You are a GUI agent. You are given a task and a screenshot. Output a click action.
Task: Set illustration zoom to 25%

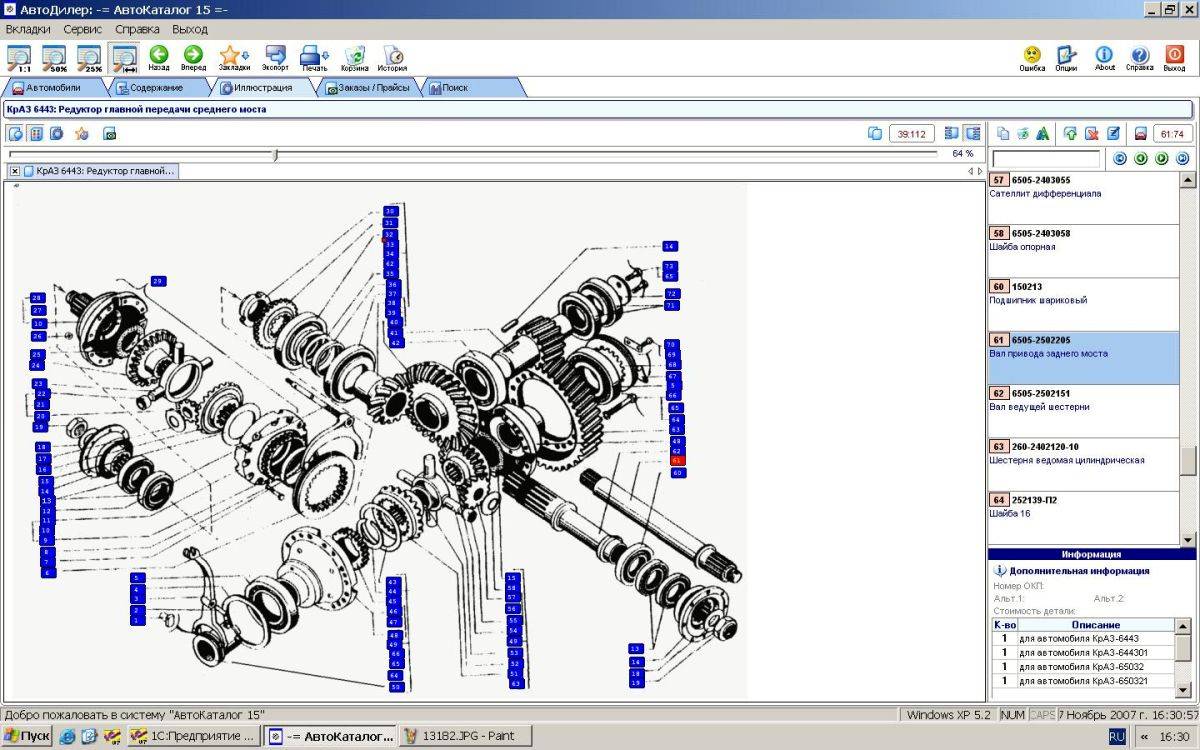(x=90, y=59)
